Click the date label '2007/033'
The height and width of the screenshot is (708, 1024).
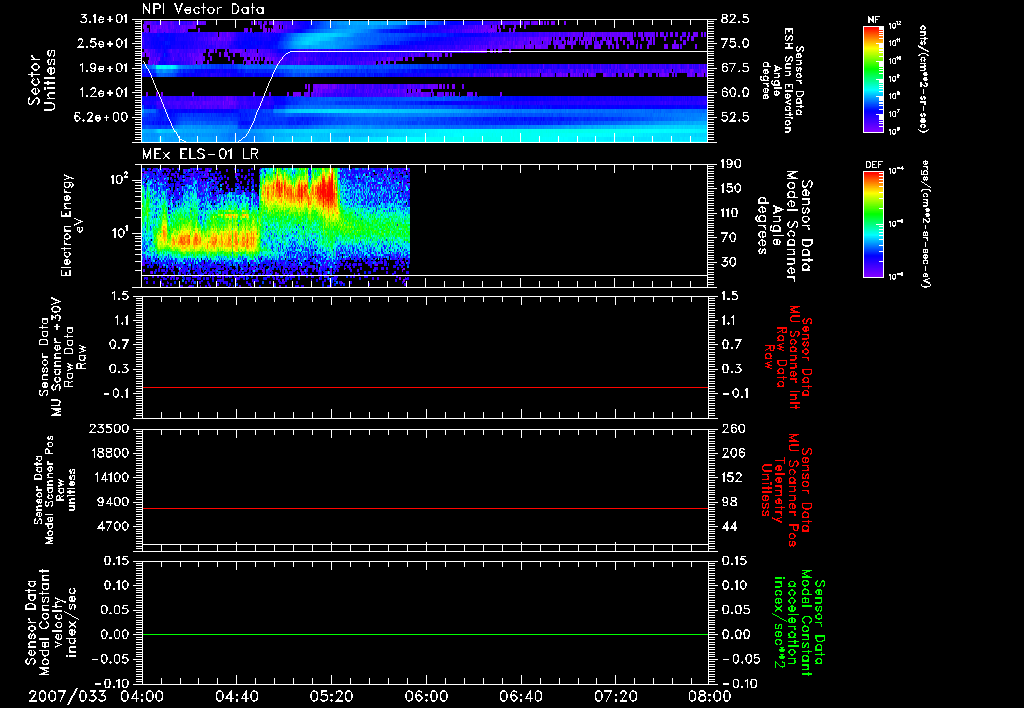67,696
